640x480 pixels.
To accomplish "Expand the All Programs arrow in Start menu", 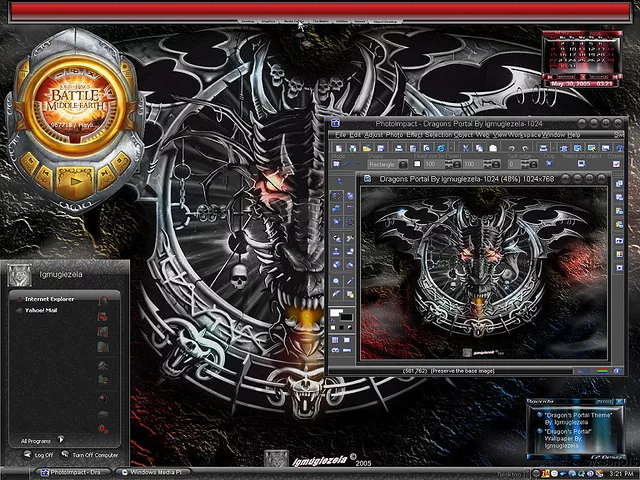I will click(61, 440).
